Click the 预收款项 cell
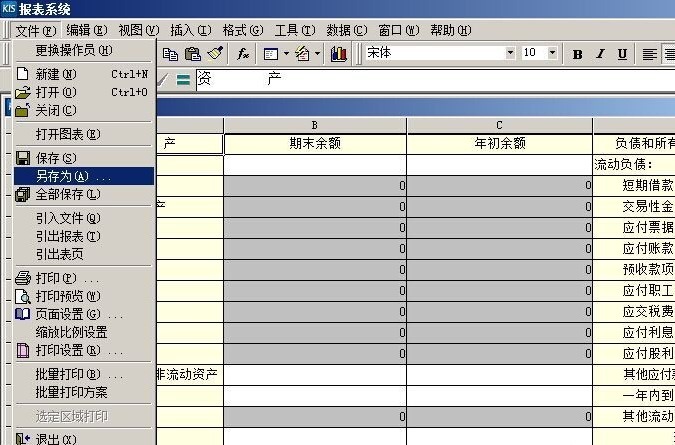The image size is (675, 445). 634,270
